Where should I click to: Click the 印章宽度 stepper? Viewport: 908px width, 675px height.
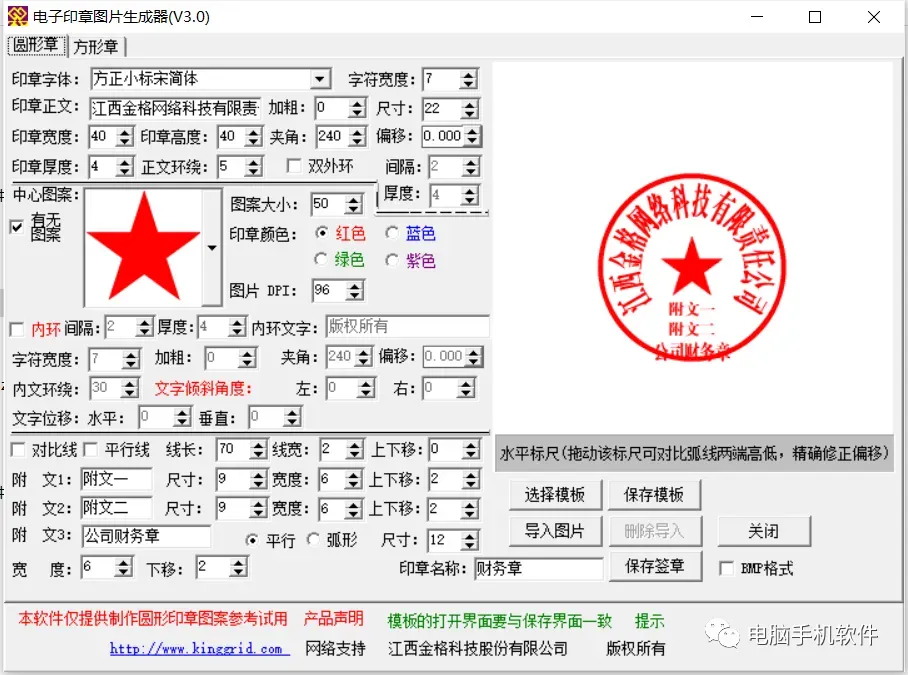pyautogui.click(x=111, y=137)
